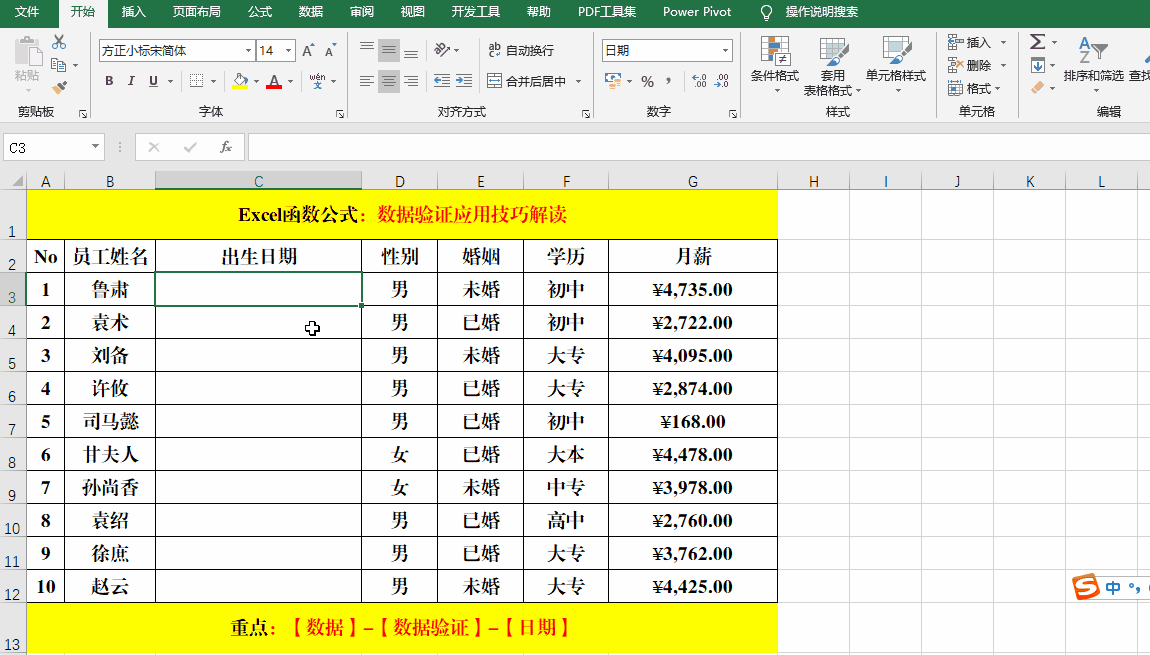Viewport: 1150px width, 655px height.
Task: Click decrease decimal icon
Action: coord(722,81)
